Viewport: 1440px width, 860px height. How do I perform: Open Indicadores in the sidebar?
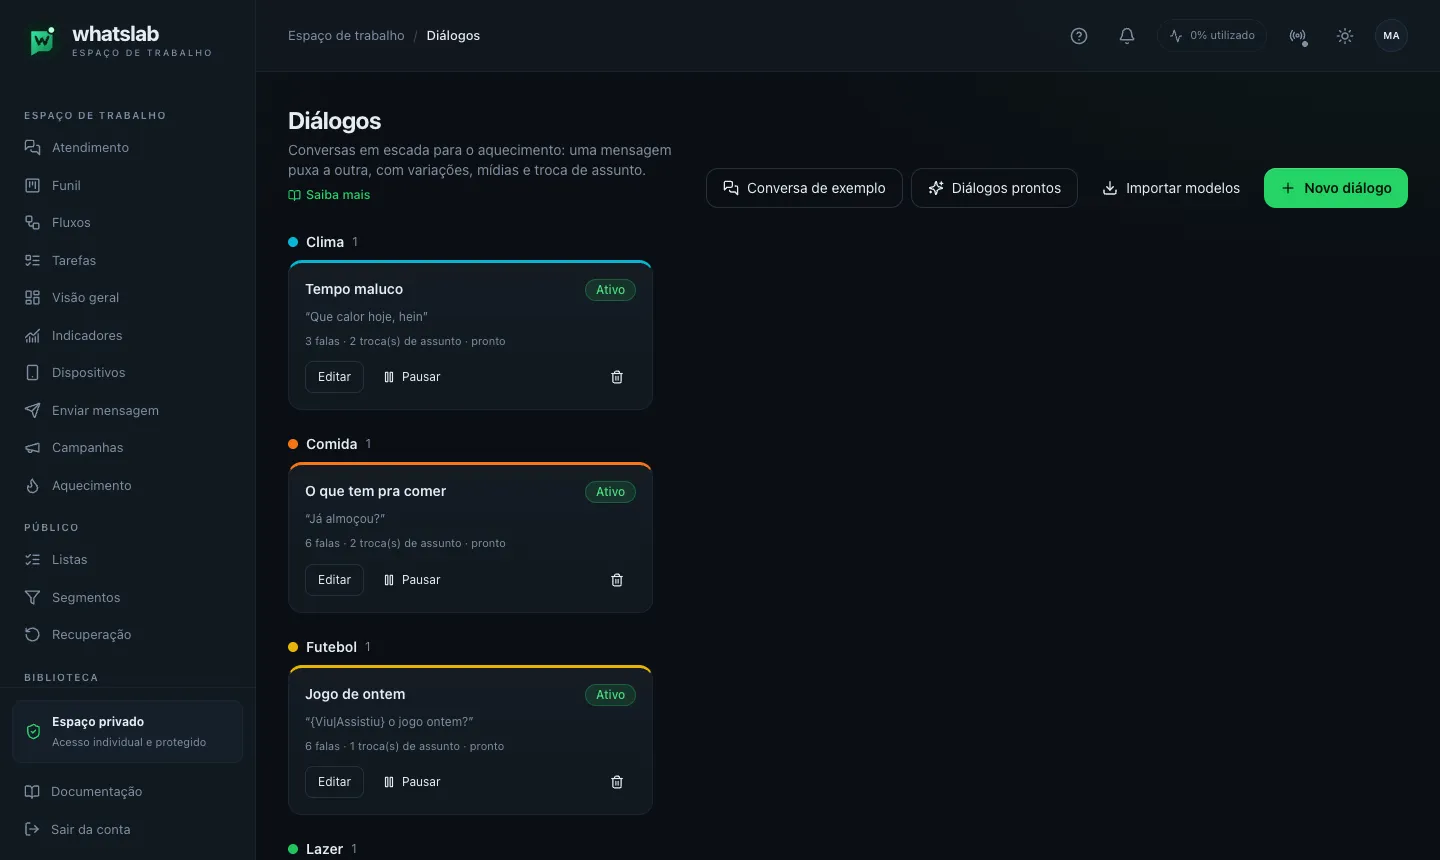128,335
